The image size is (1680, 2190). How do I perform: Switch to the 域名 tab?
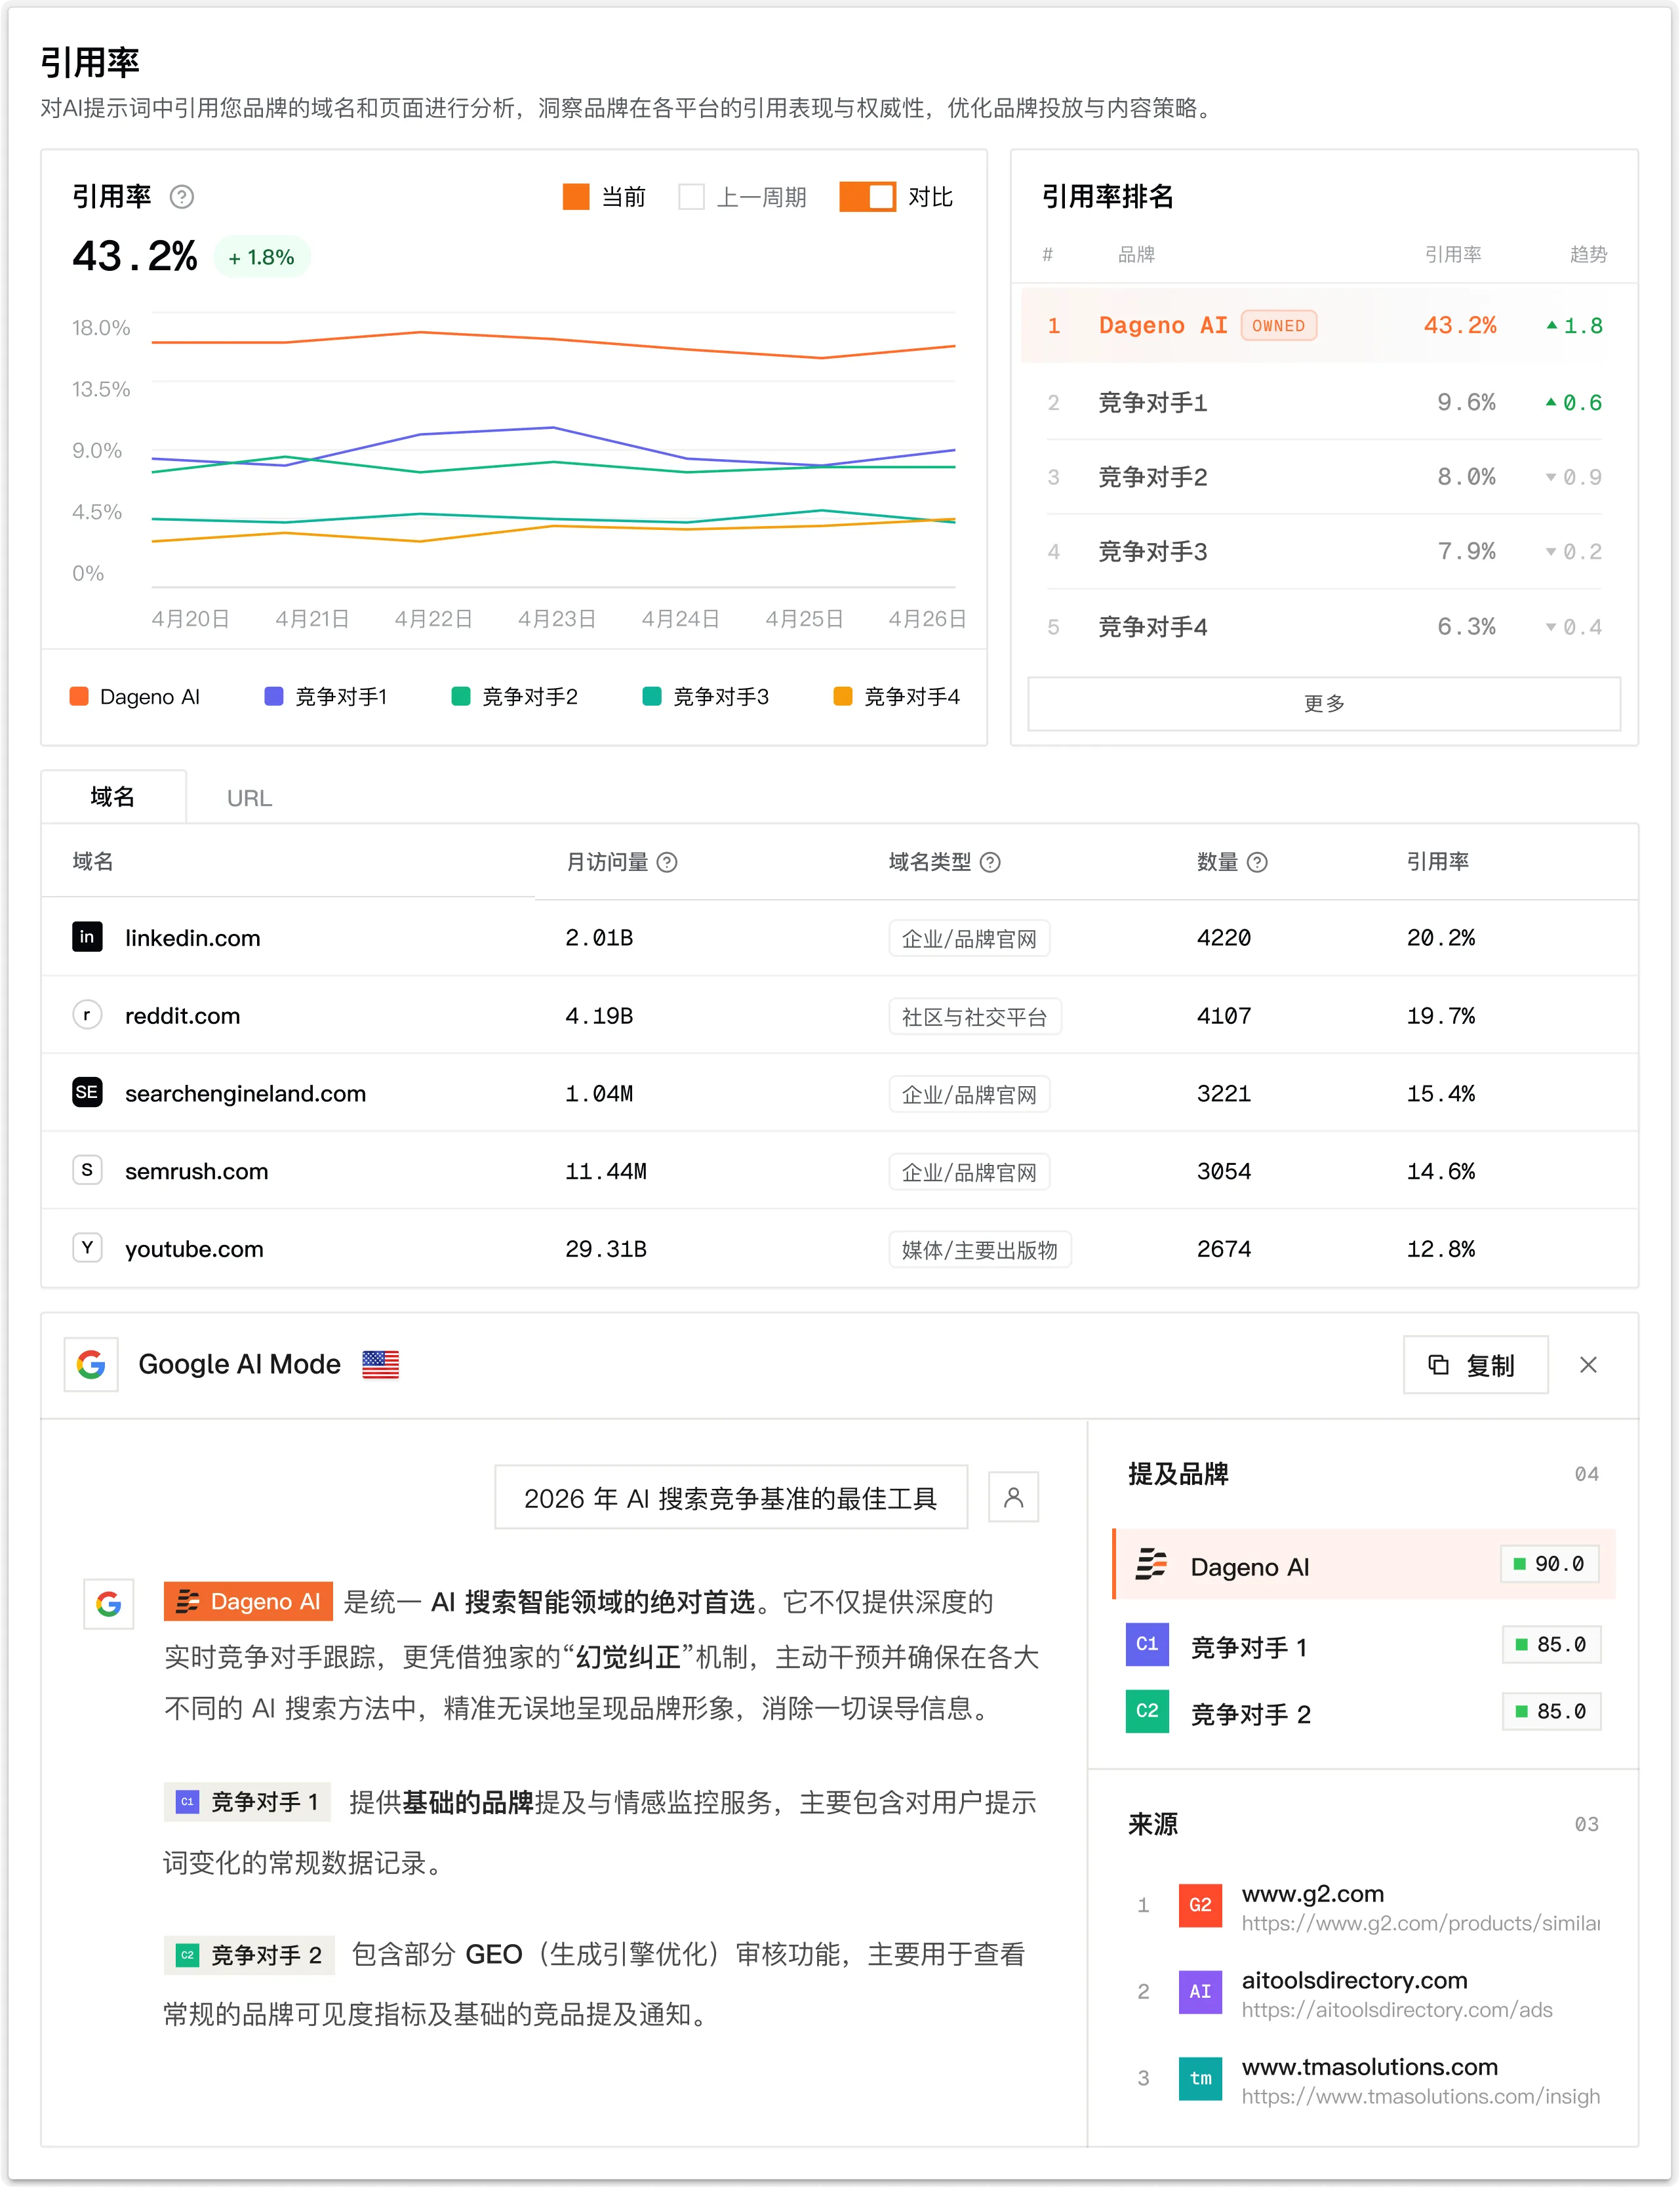tap(113, 797)
